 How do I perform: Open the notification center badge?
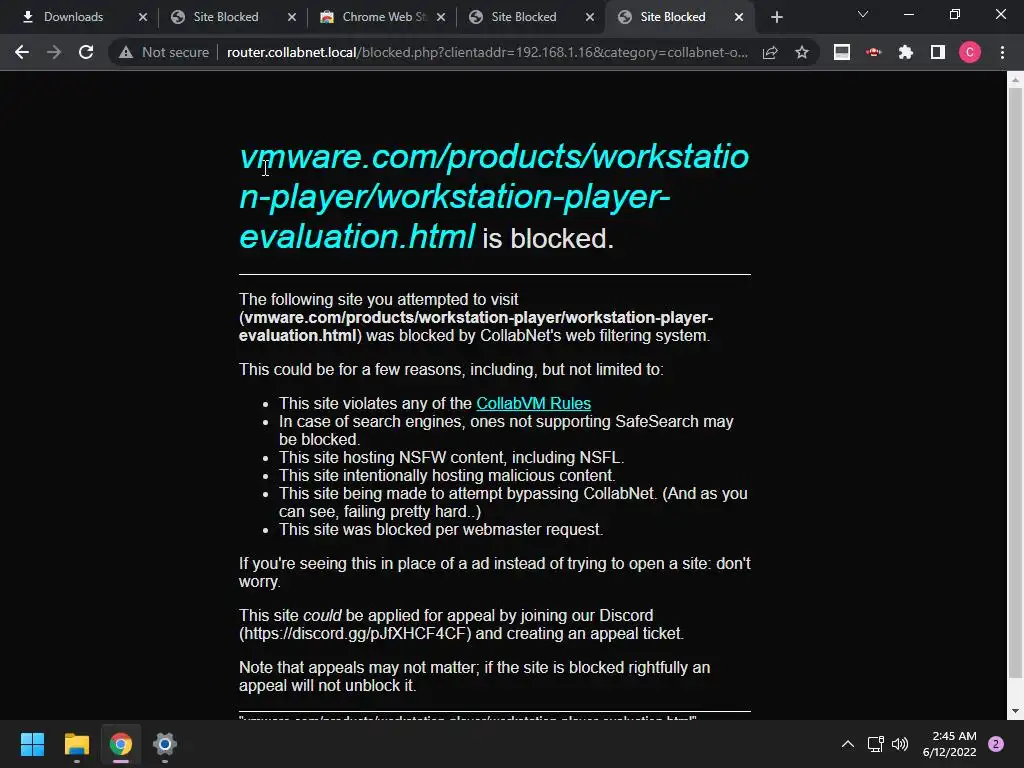[996, 744]
